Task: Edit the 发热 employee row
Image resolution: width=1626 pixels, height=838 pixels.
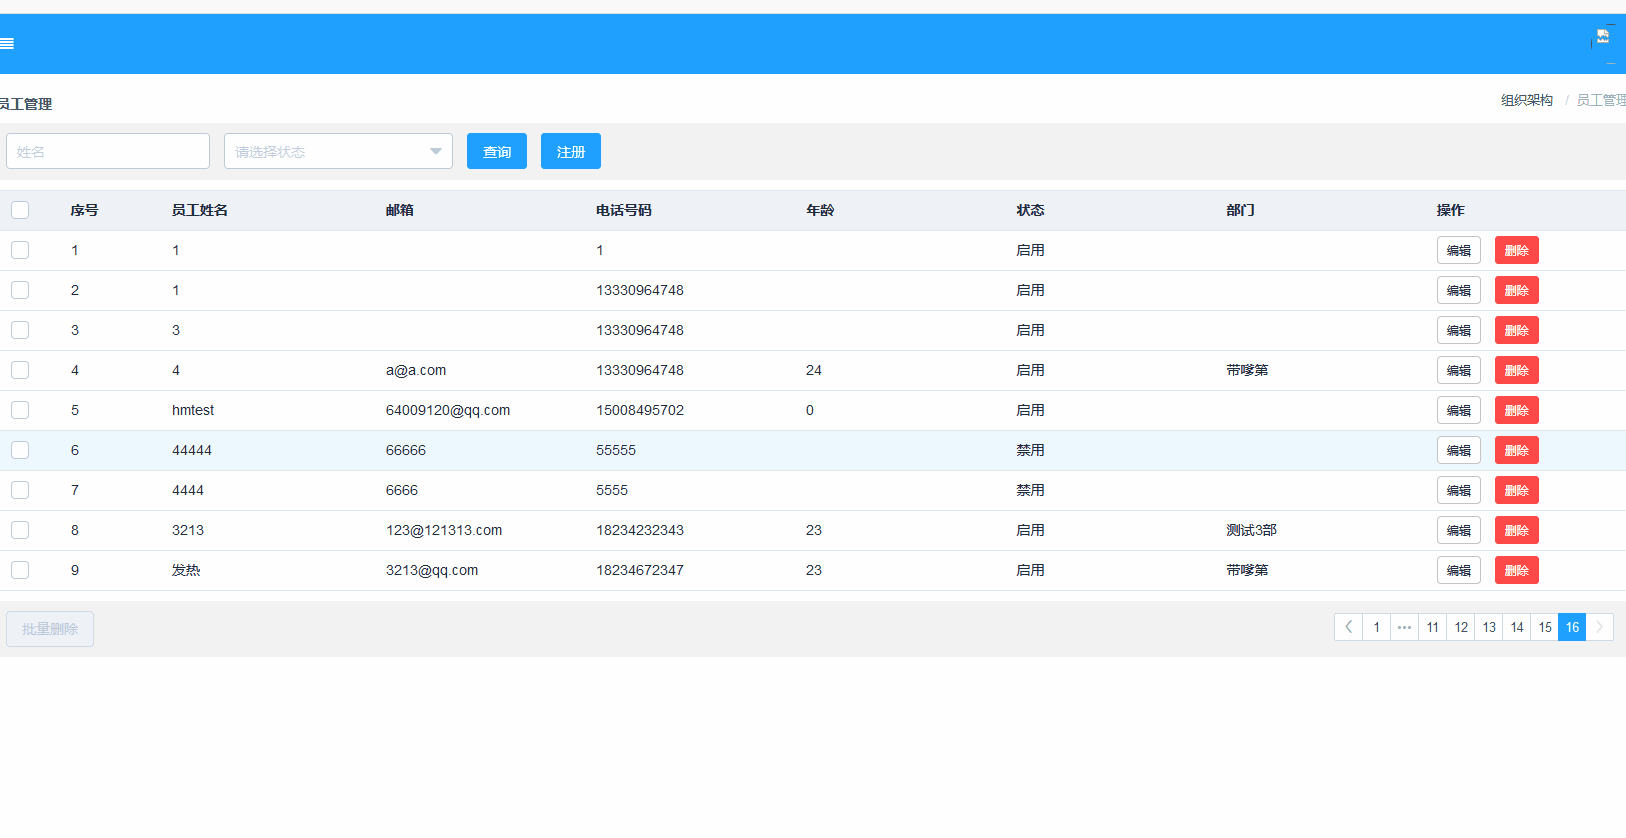Action: [x=1459, y=570]
